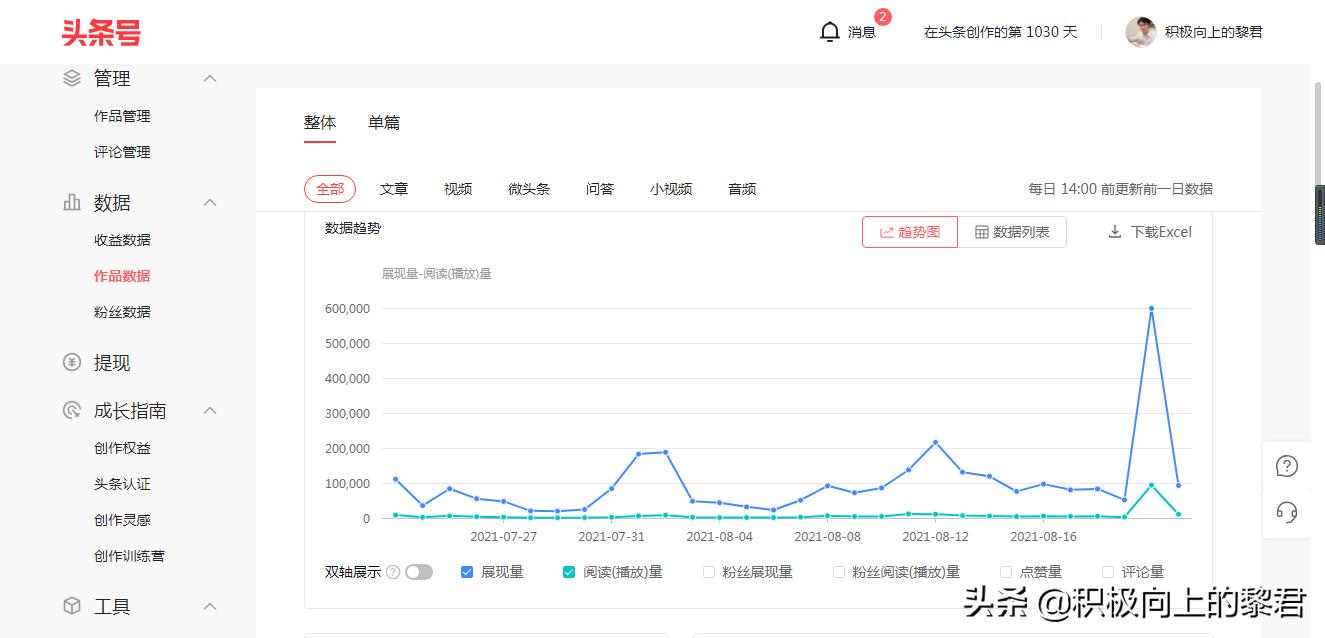Collapse the 数据 section chevron

pos(209,202)
